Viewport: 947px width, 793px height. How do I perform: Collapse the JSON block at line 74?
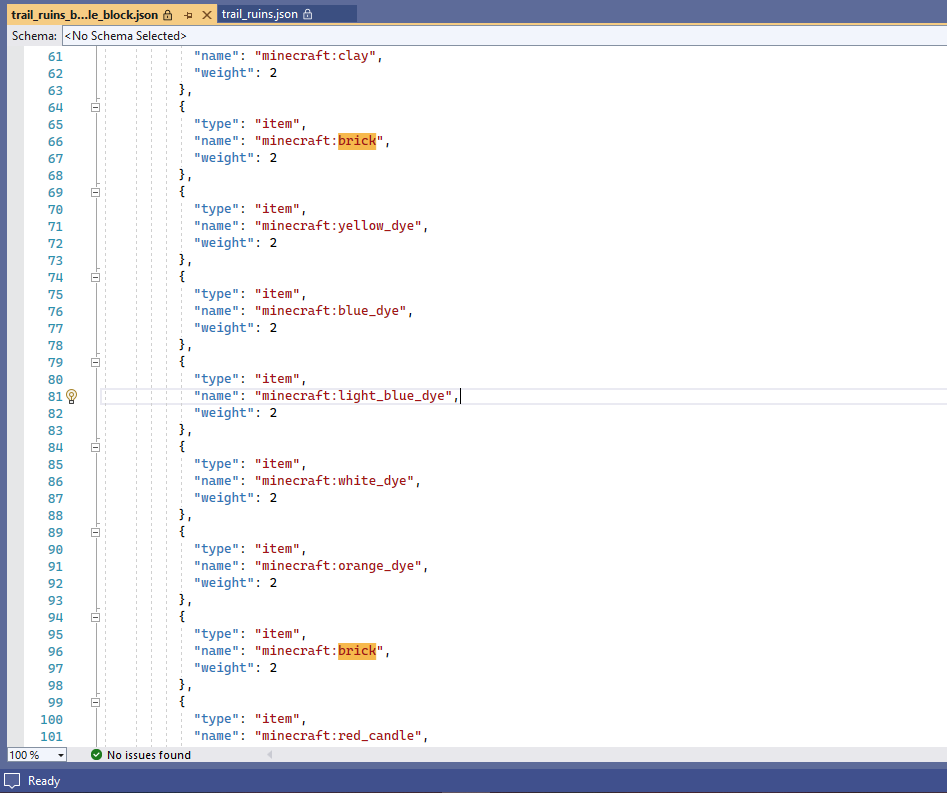click(96, 277)
